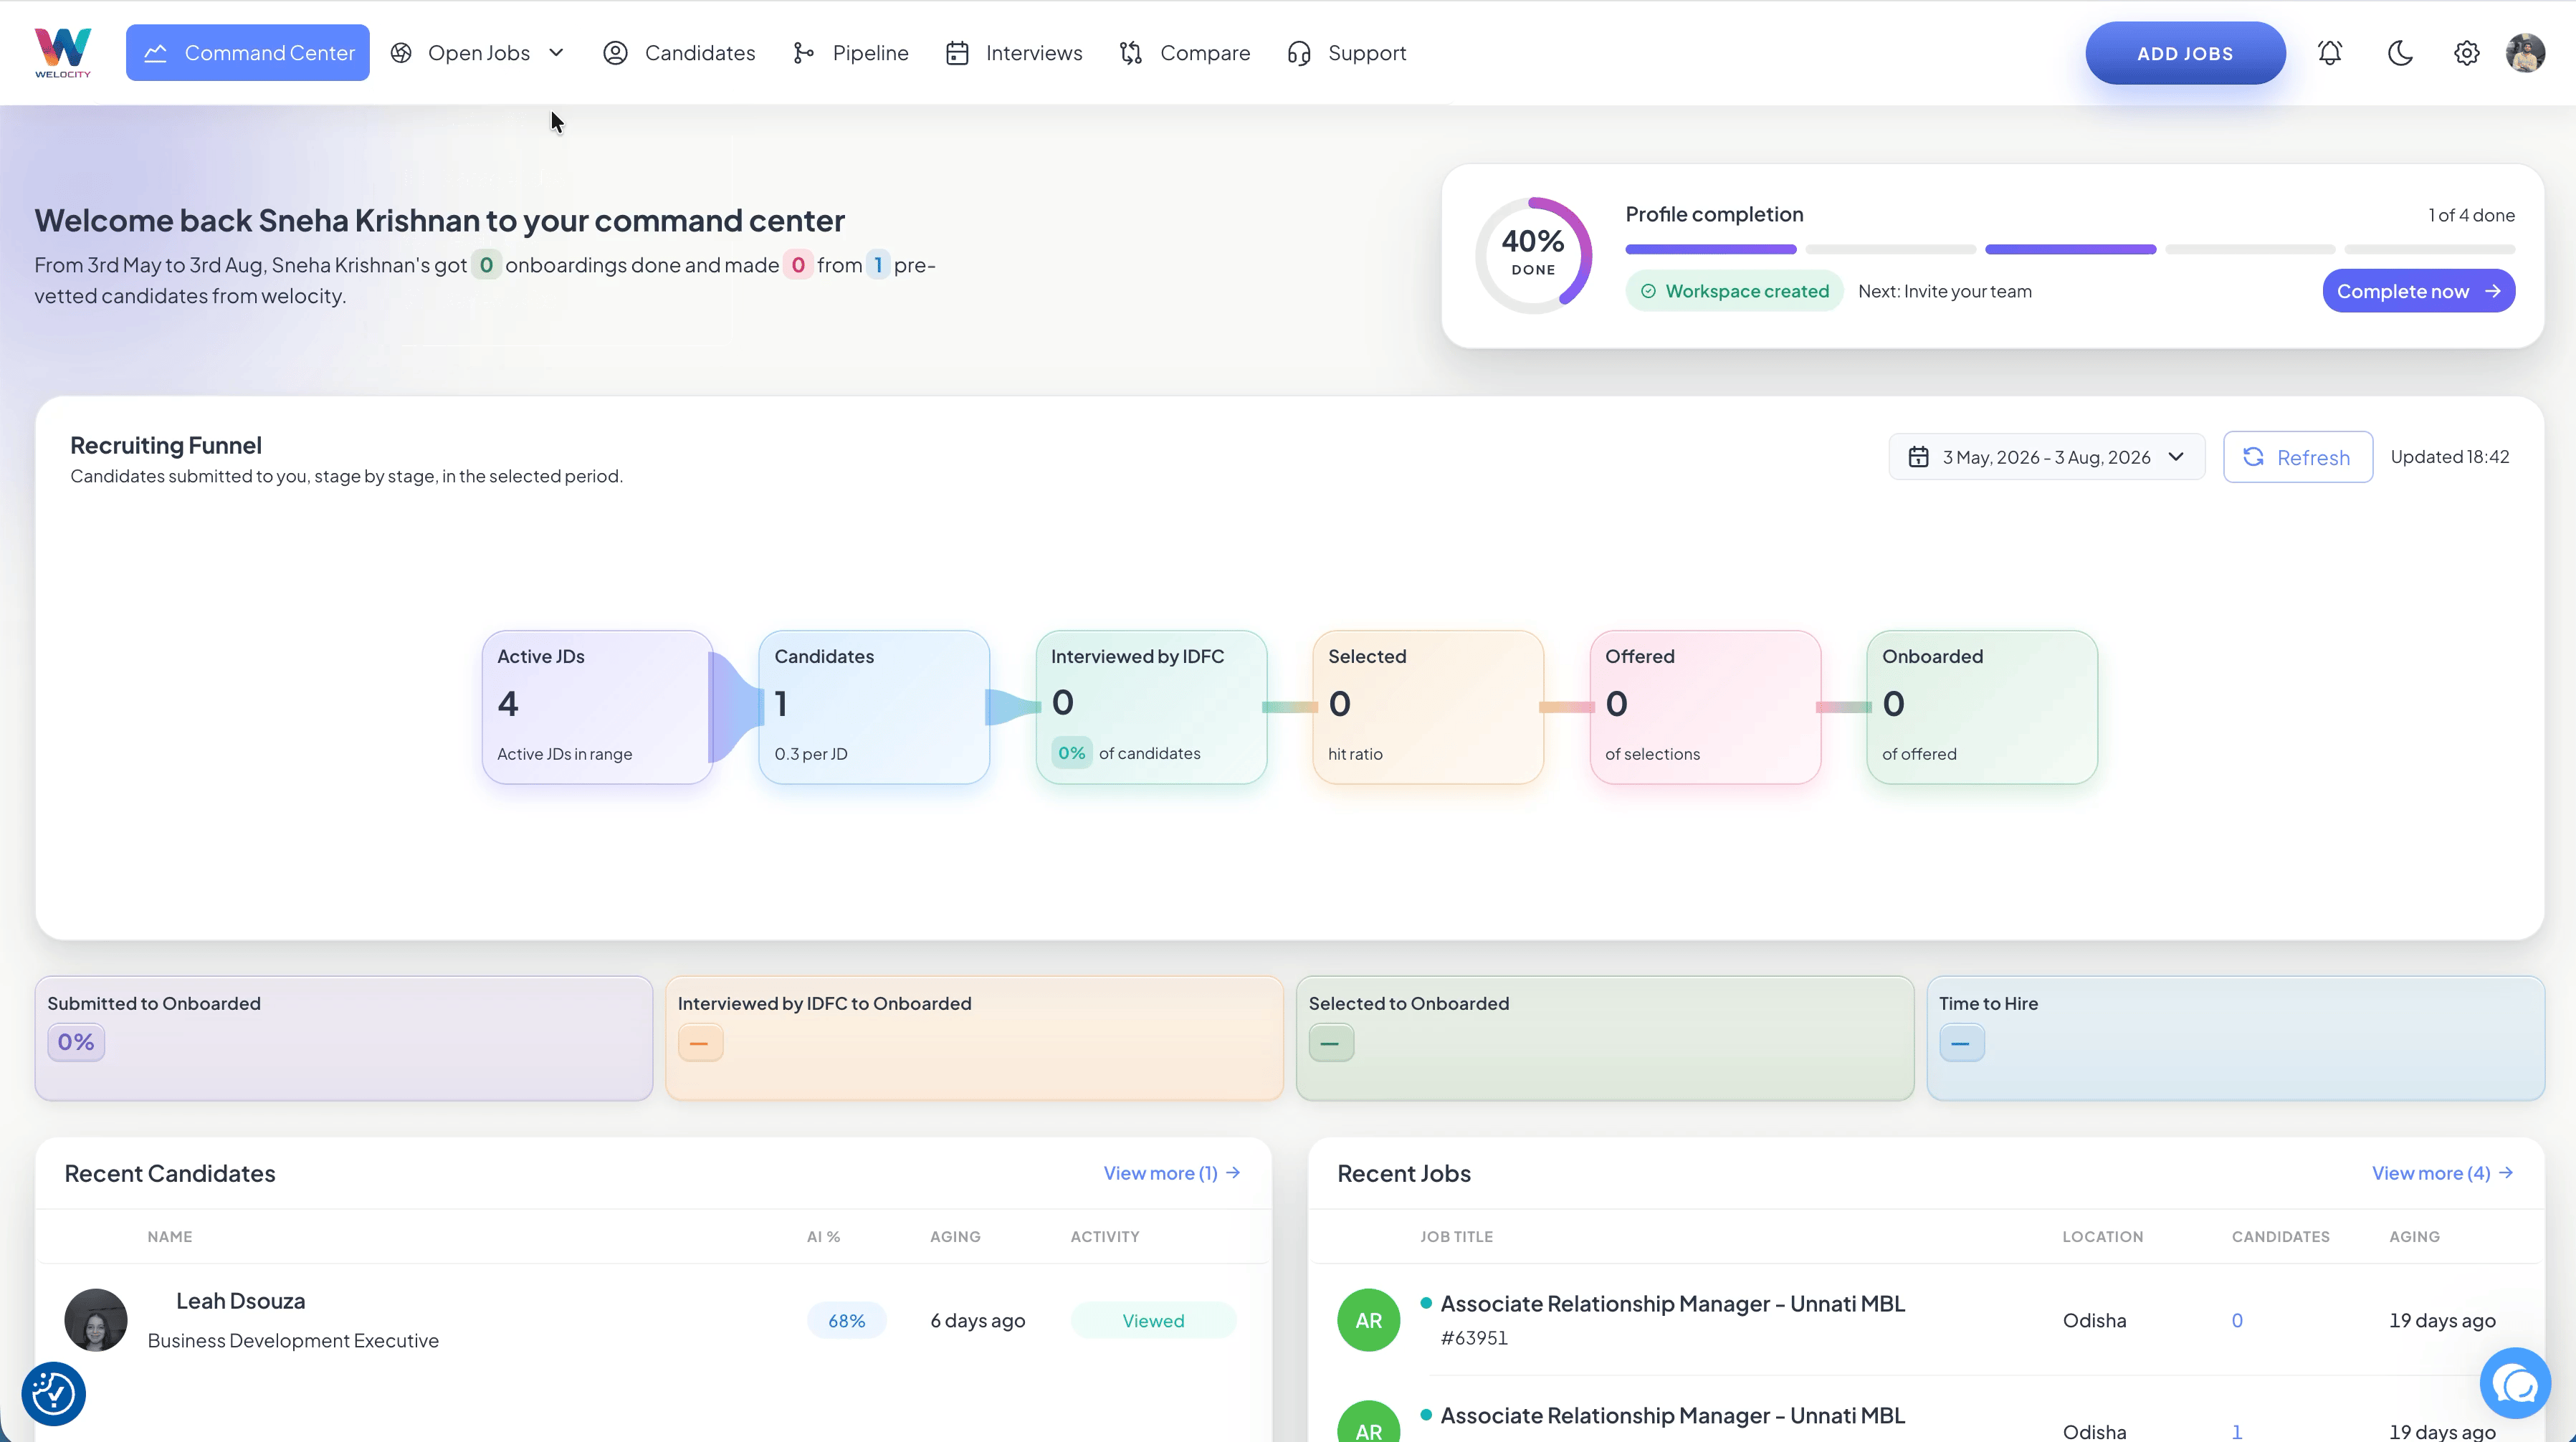Click the ADD JOBS button
Screen dimensions: 2576x1442
[x=2185, y=53]
